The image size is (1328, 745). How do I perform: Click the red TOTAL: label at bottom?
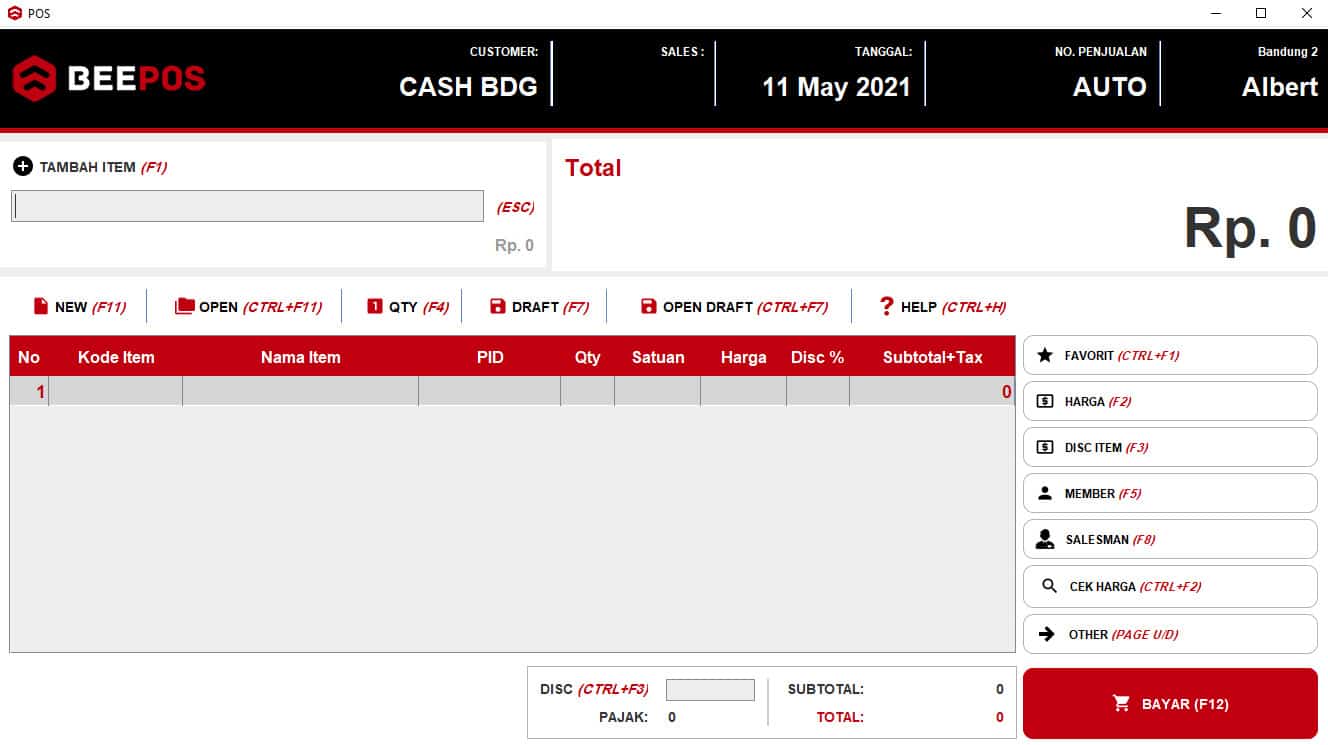pos(840,717)
